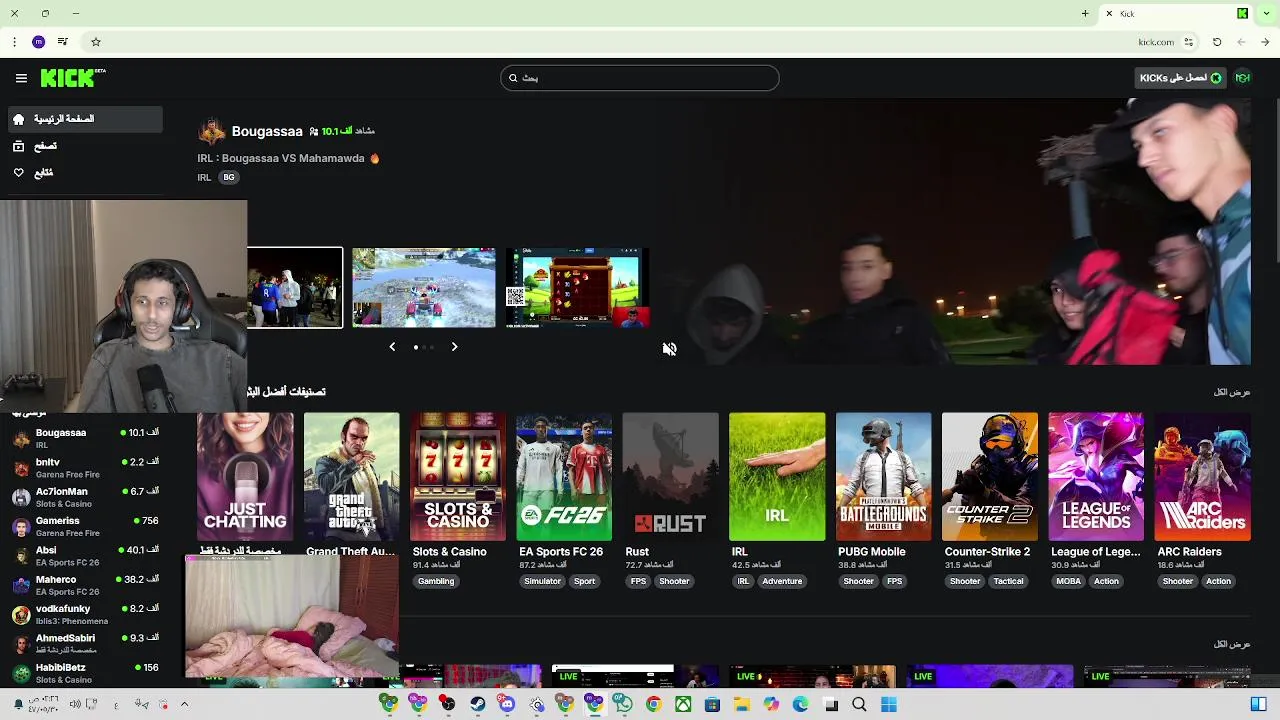Open the user profile avatar menu
Viewport: 1280px width, 720px height.
click(1243, 78)
